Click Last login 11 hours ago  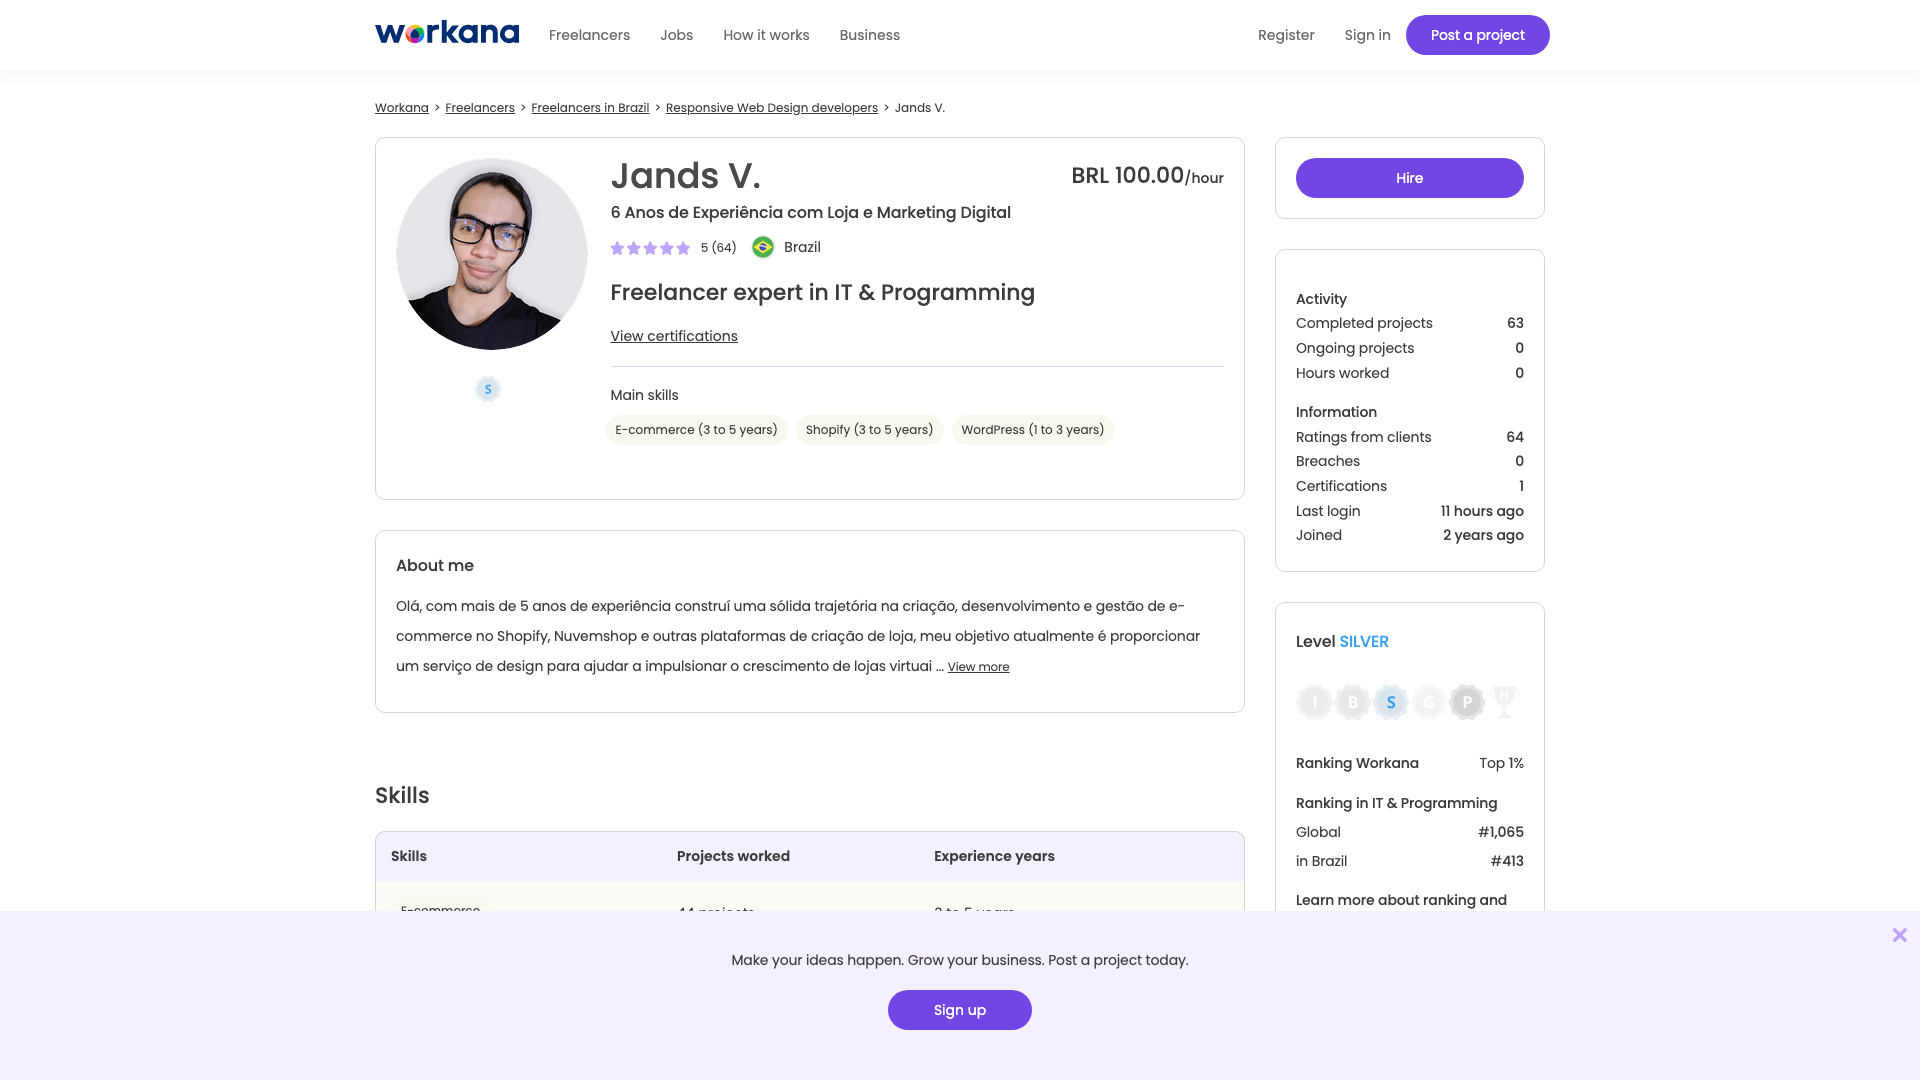pyautogui.click(x=1409, y=511)
